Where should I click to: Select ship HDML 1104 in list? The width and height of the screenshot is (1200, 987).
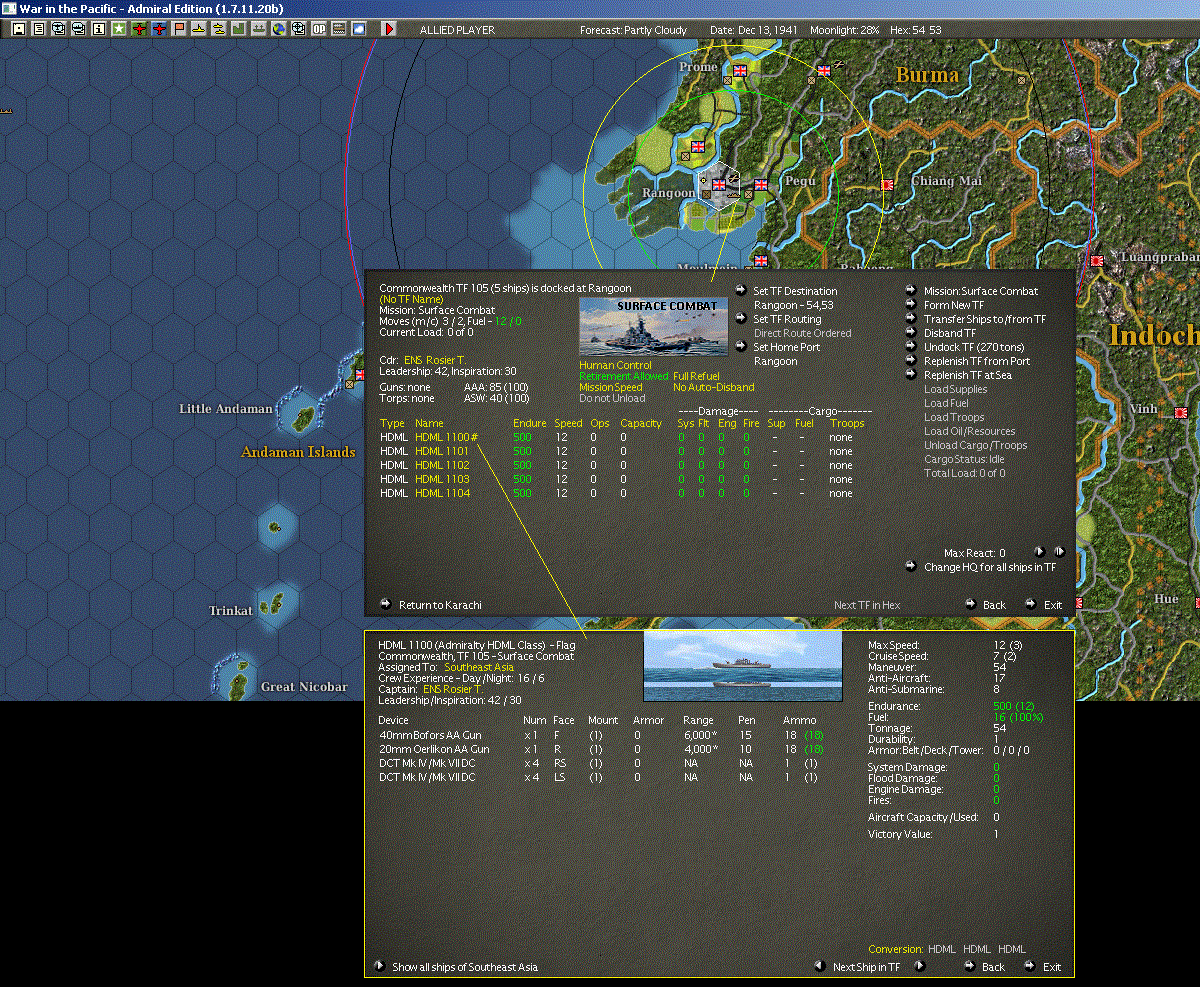[x=441, y=493]
